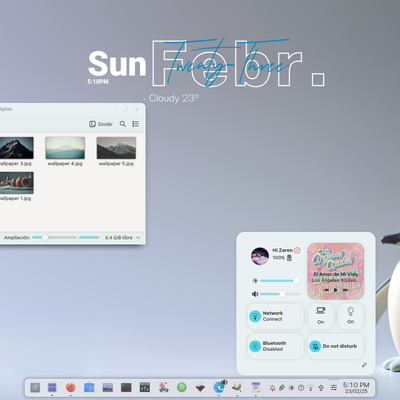Image resolution: width=400 pixels, height=400 pixels.
Task: Adjust the Ampliación zoom slider in Dolphin
Action: click(55, 237)
